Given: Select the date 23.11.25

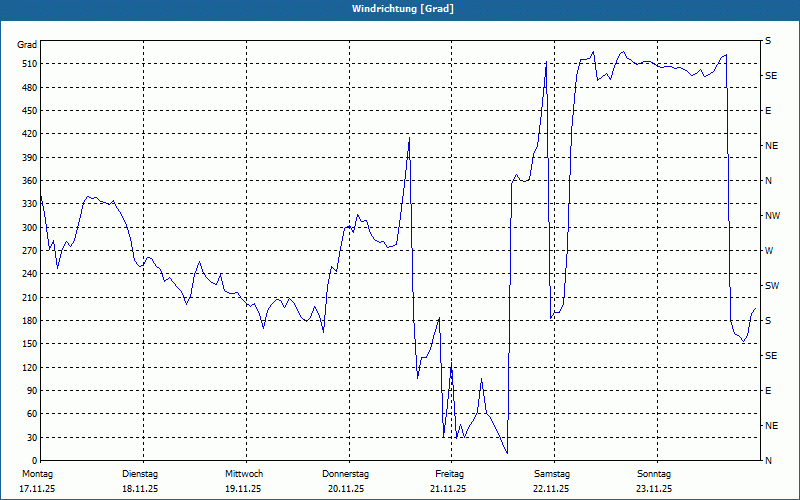Looking at the screenshot, I should pyautogui.click(x=654, y=489).
